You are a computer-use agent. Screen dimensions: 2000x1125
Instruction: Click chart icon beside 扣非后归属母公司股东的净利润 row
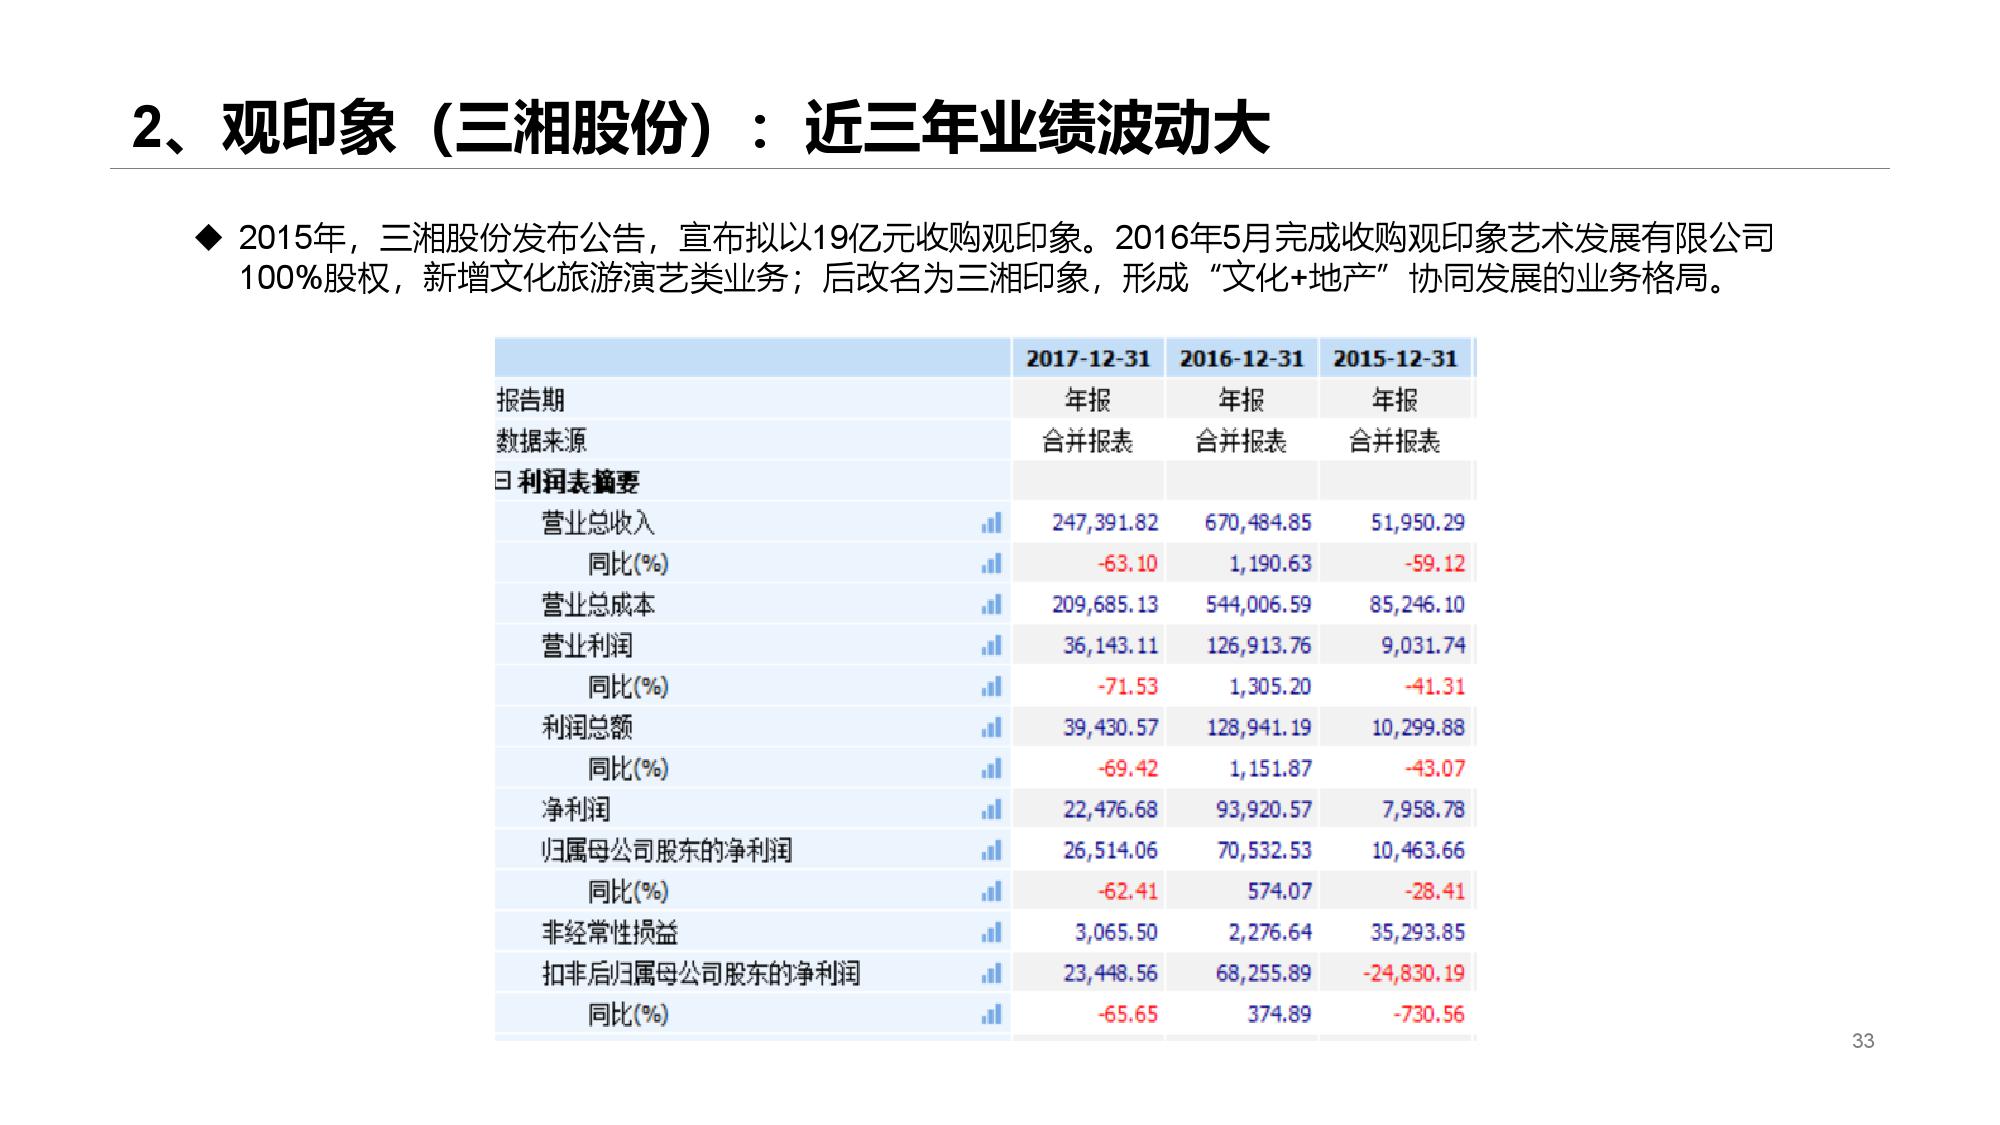coord(991,974)
